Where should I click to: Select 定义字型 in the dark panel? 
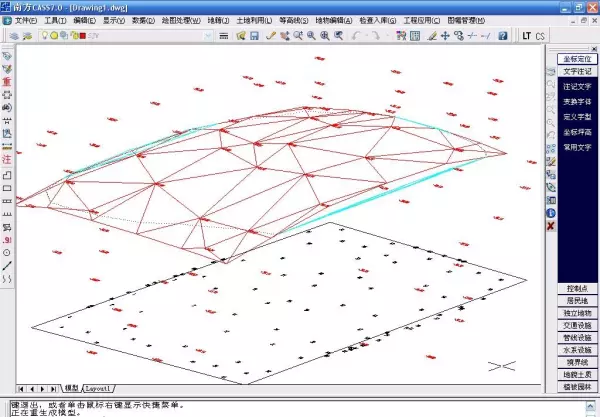pos(577,117)
